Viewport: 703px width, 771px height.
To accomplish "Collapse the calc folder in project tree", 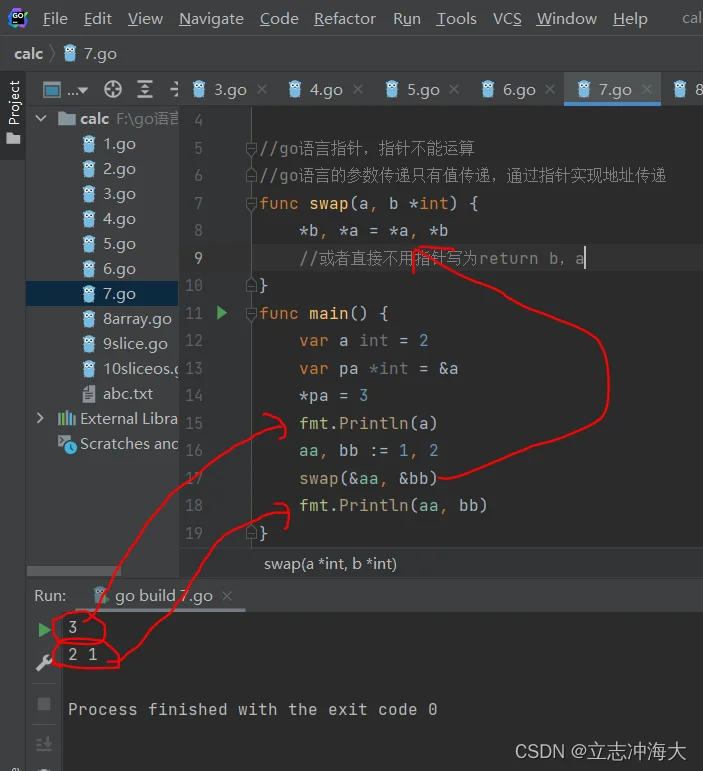I will tap(41, 119).
